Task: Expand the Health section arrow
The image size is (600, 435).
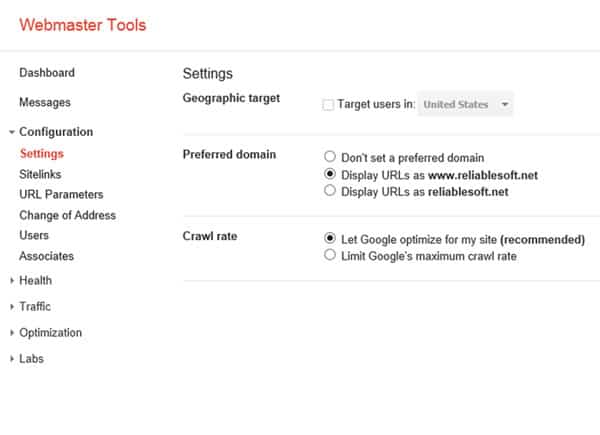Action: click(11, 281)
